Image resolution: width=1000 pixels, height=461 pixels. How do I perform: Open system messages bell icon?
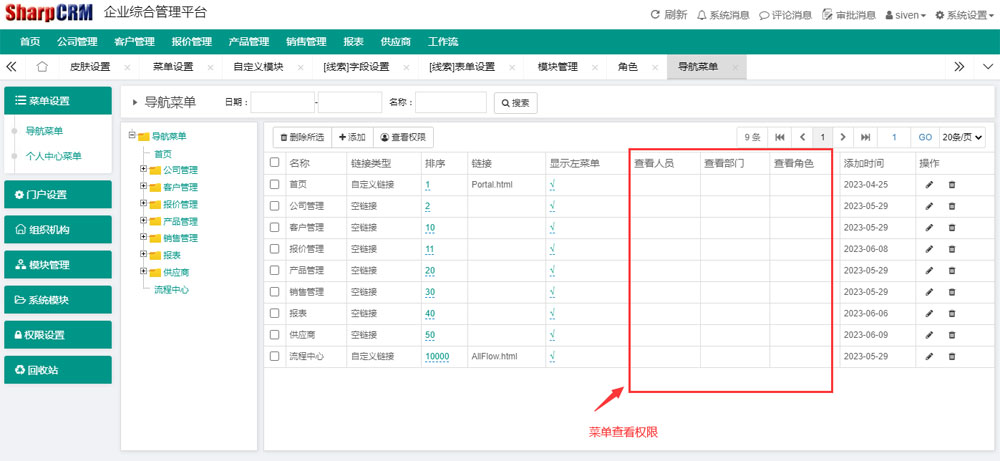[x=702, y=15]
